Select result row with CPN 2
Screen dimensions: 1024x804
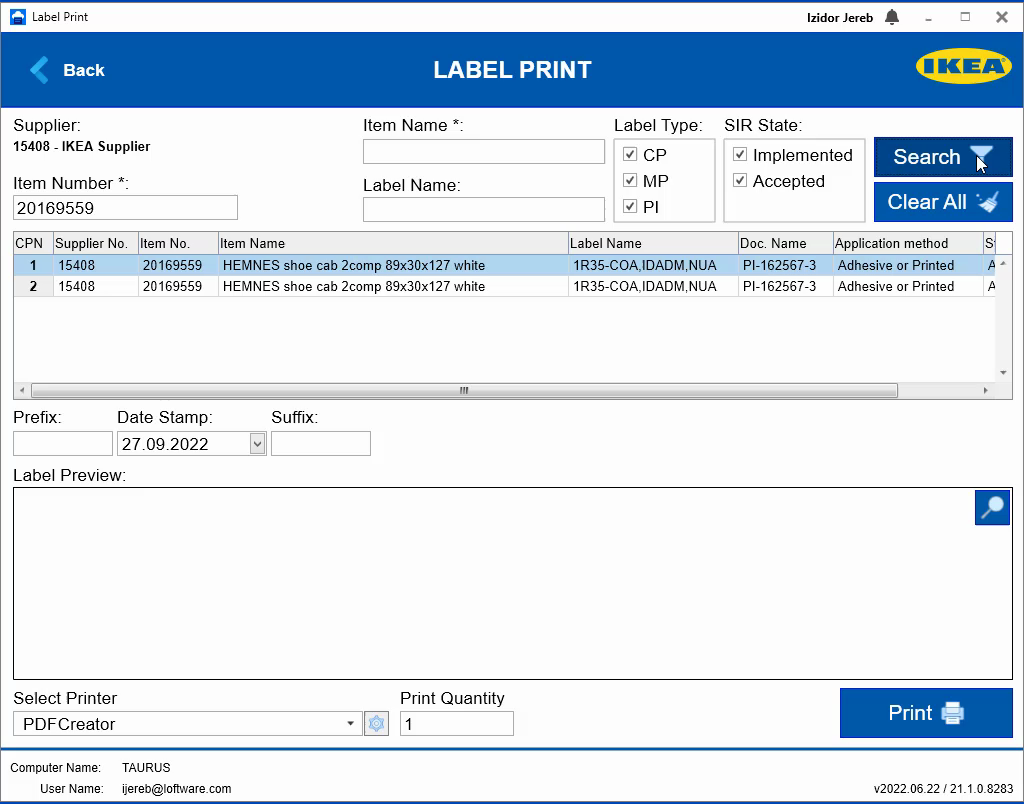(x=504, y=286)
